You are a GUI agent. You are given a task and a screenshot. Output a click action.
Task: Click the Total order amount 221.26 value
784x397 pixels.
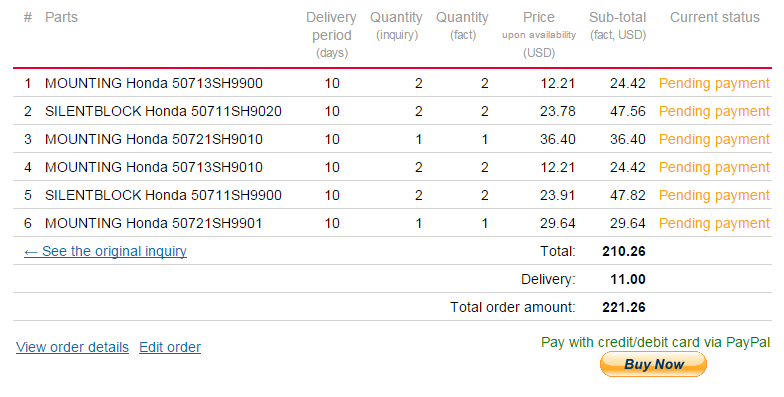coord(624,307)
